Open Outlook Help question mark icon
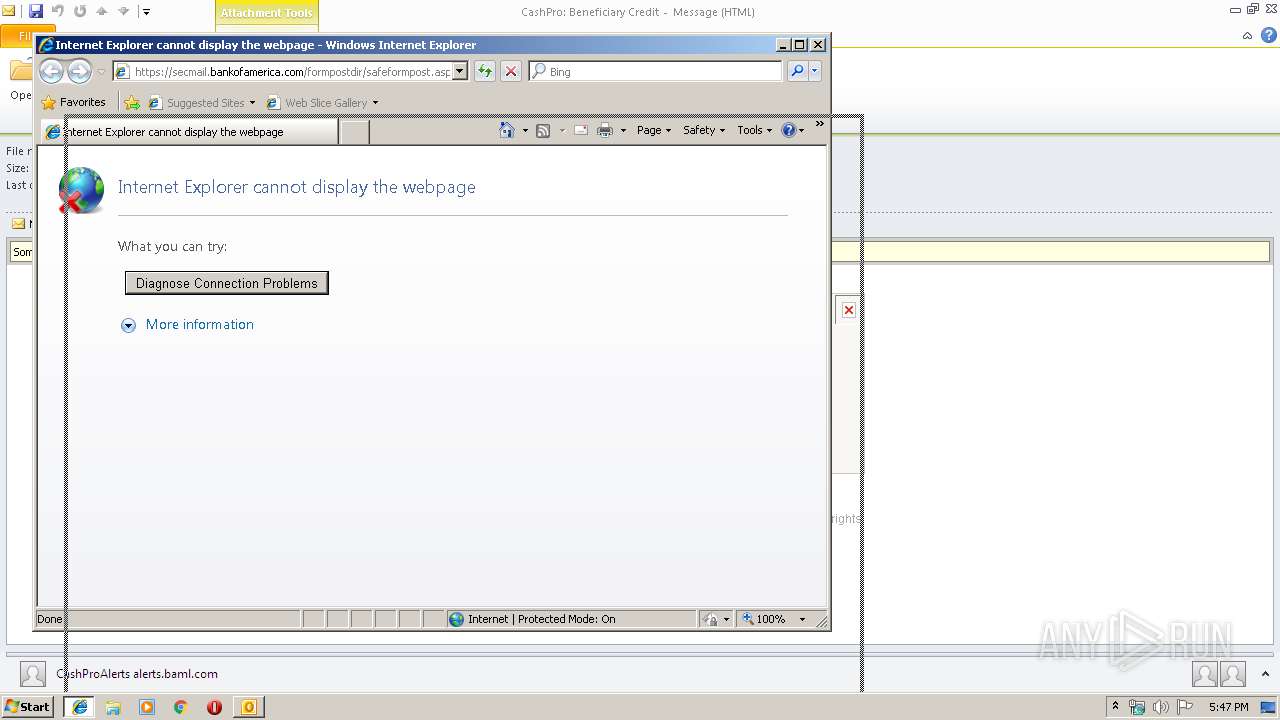The image size is (1280, 720). (1269, 35)
